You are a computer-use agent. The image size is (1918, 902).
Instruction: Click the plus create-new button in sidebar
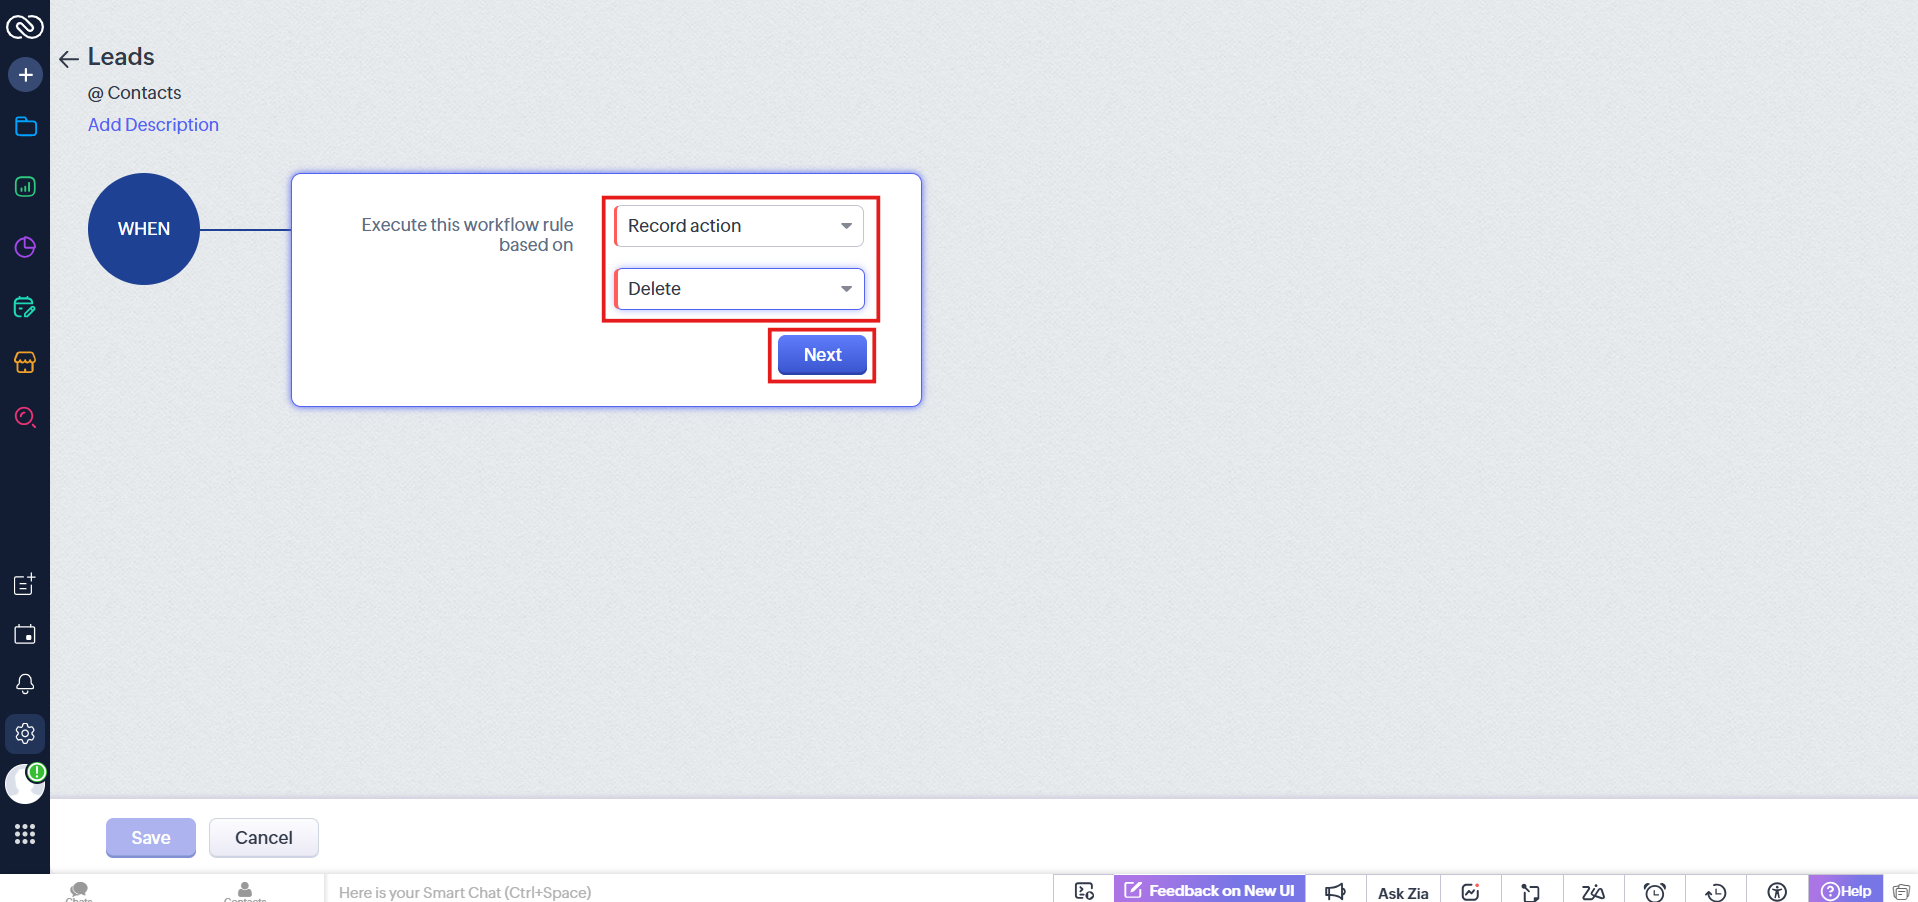[x=25, y=75]
